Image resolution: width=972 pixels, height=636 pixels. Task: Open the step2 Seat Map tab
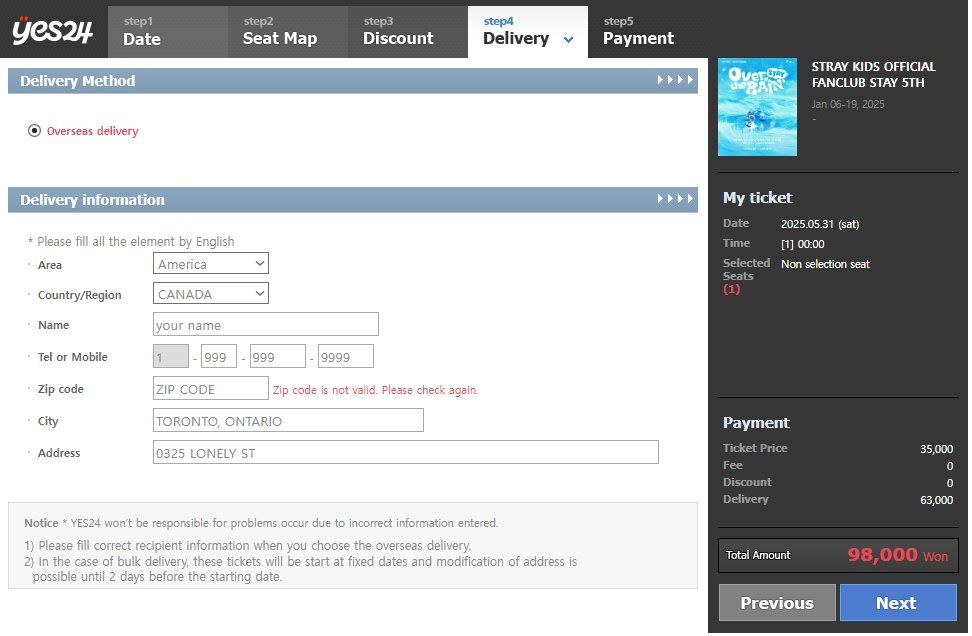coord(288,32)
